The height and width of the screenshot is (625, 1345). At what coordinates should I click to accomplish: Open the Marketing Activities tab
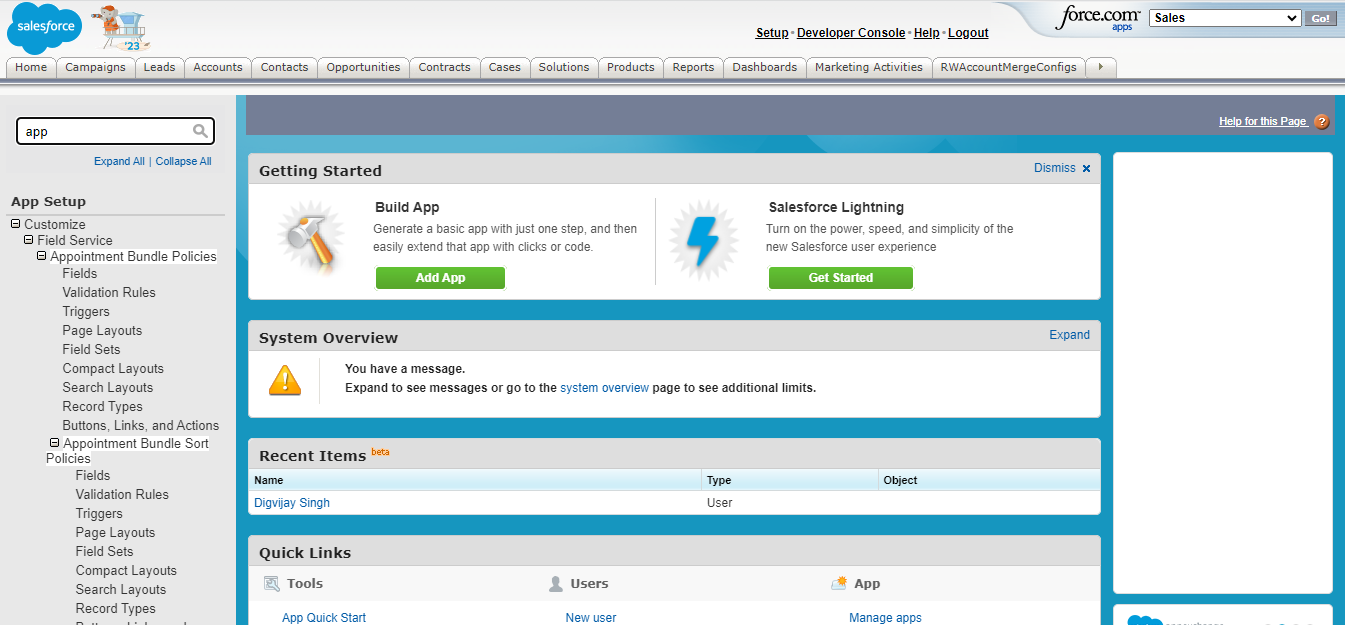click(x=869, y=67)
